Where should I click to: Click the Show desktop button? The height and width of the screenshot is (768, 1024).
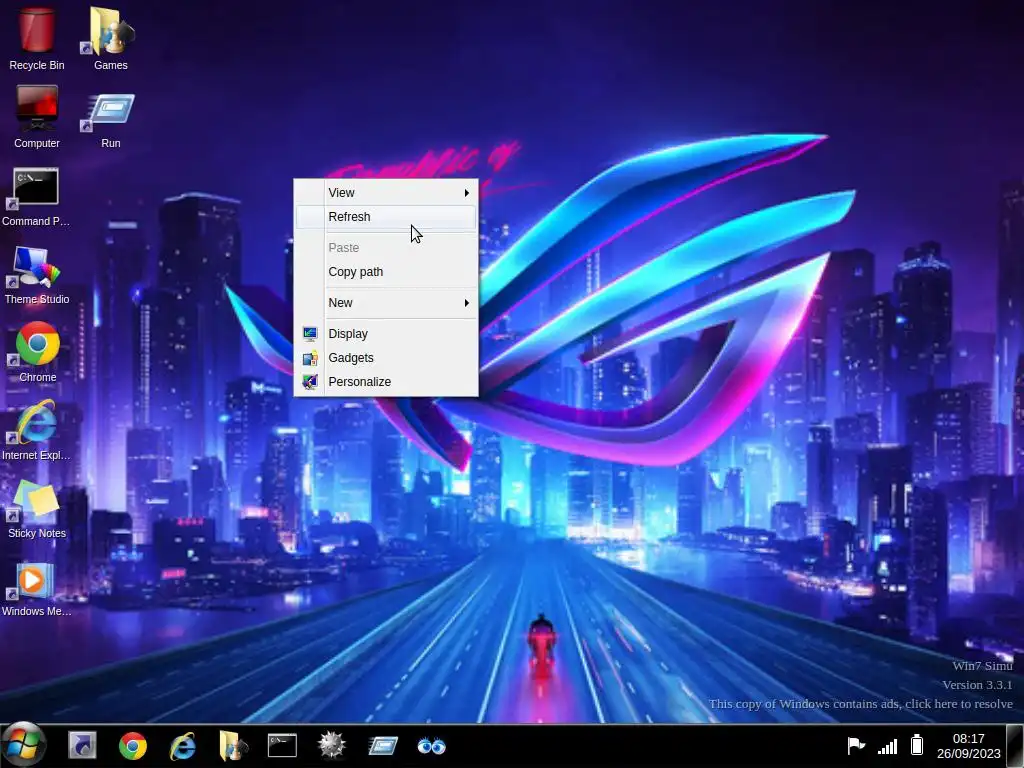click(x=1015, y=746)
